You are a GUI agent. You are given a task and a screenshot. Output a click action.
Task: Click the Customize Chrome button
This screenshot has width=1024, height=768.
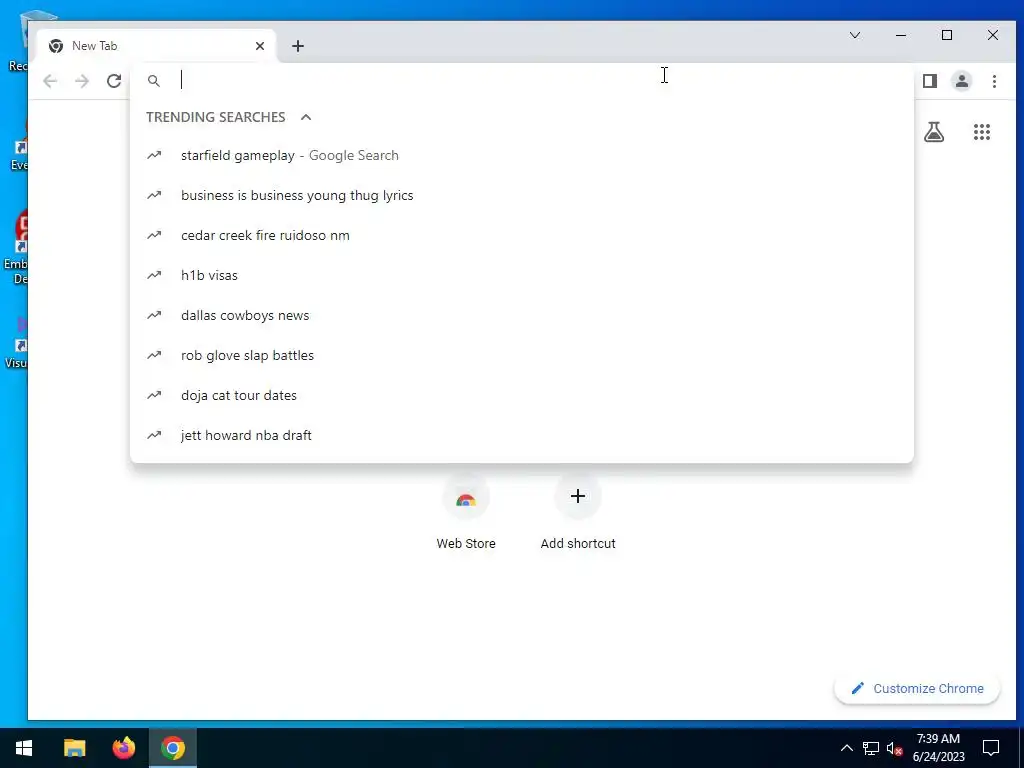click(x=917, y=688)
